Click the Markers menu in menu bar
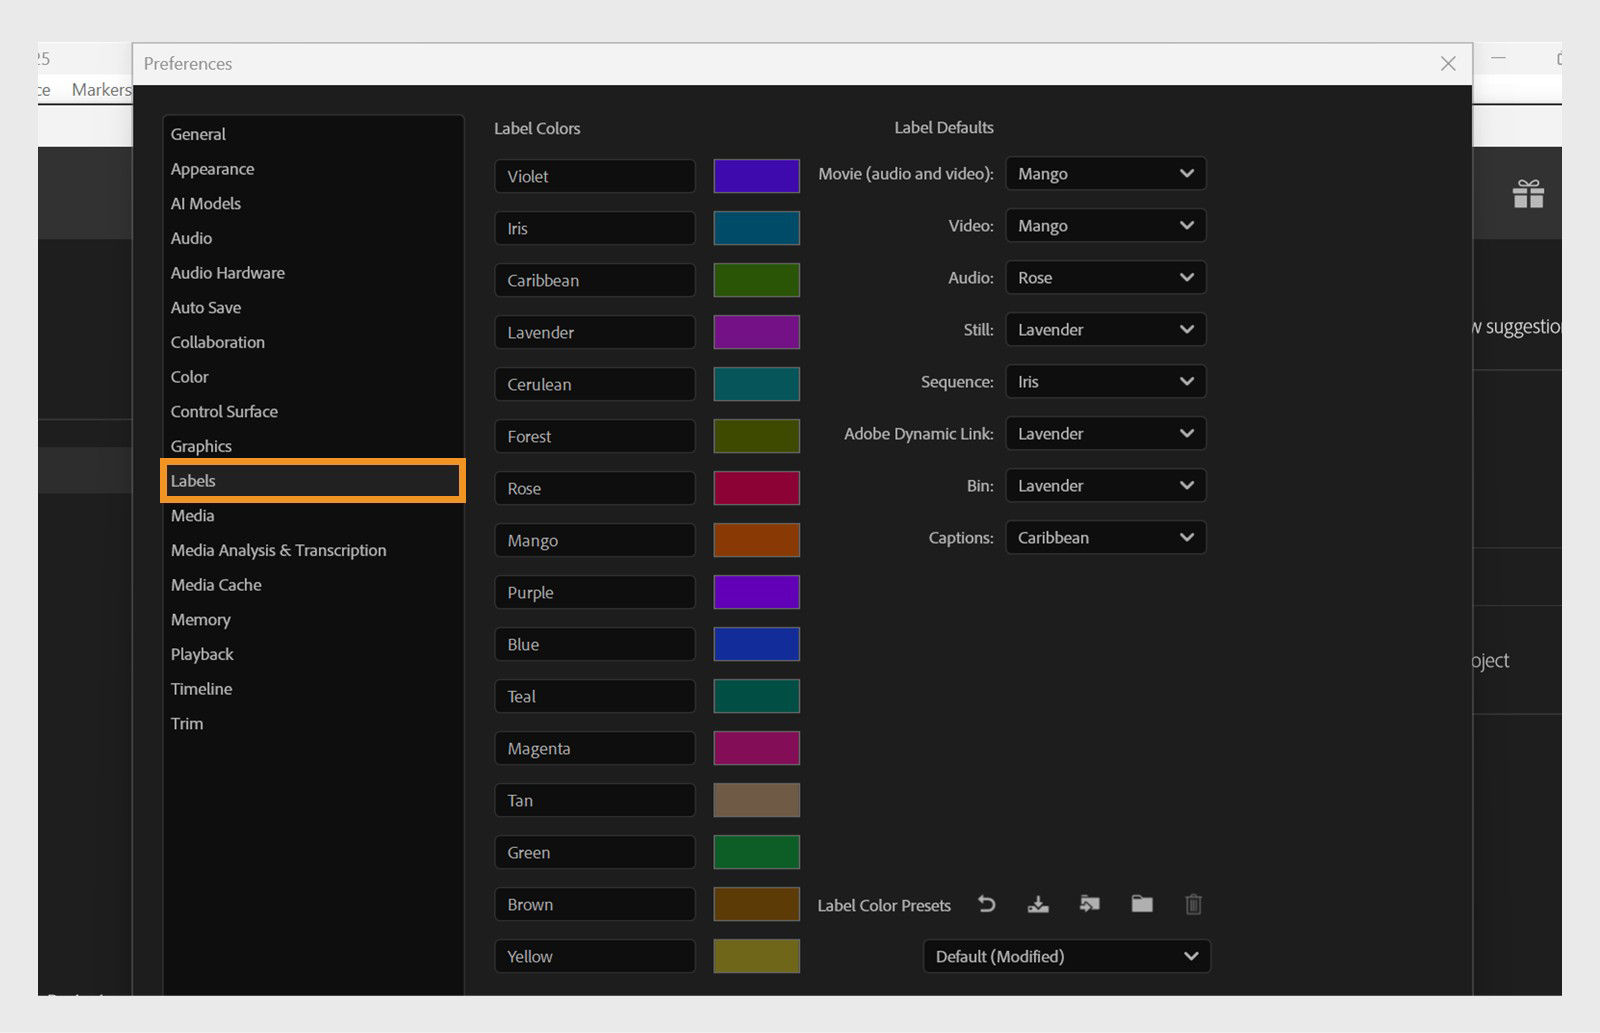Image resolution: width=1600 pixels, height=1033 pixels. pyautogui.click(x=100, y=89)
